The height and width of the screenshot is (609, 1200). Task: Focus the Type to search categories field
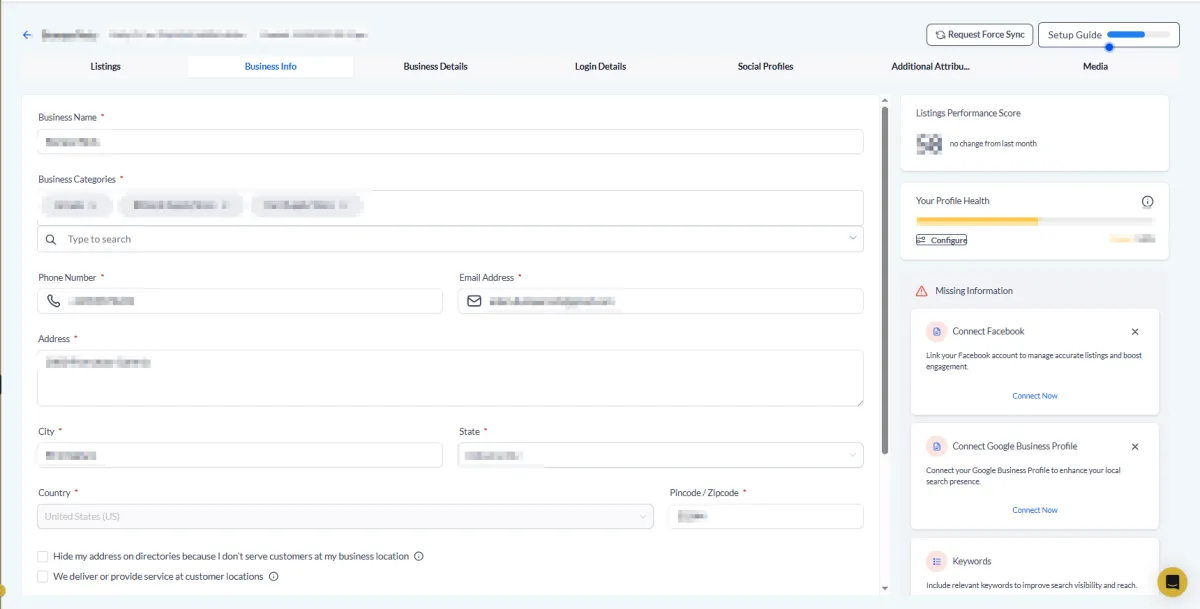(450, 239)
